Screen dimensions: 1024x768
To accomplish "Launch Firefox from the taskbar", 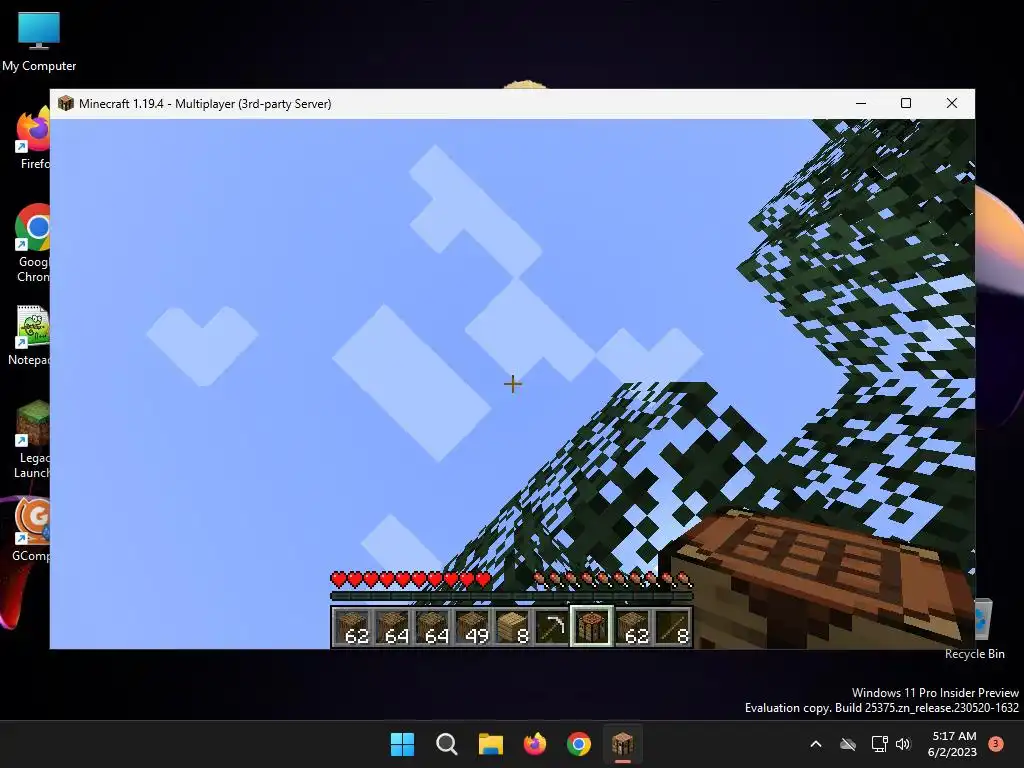I will [535, 744].
